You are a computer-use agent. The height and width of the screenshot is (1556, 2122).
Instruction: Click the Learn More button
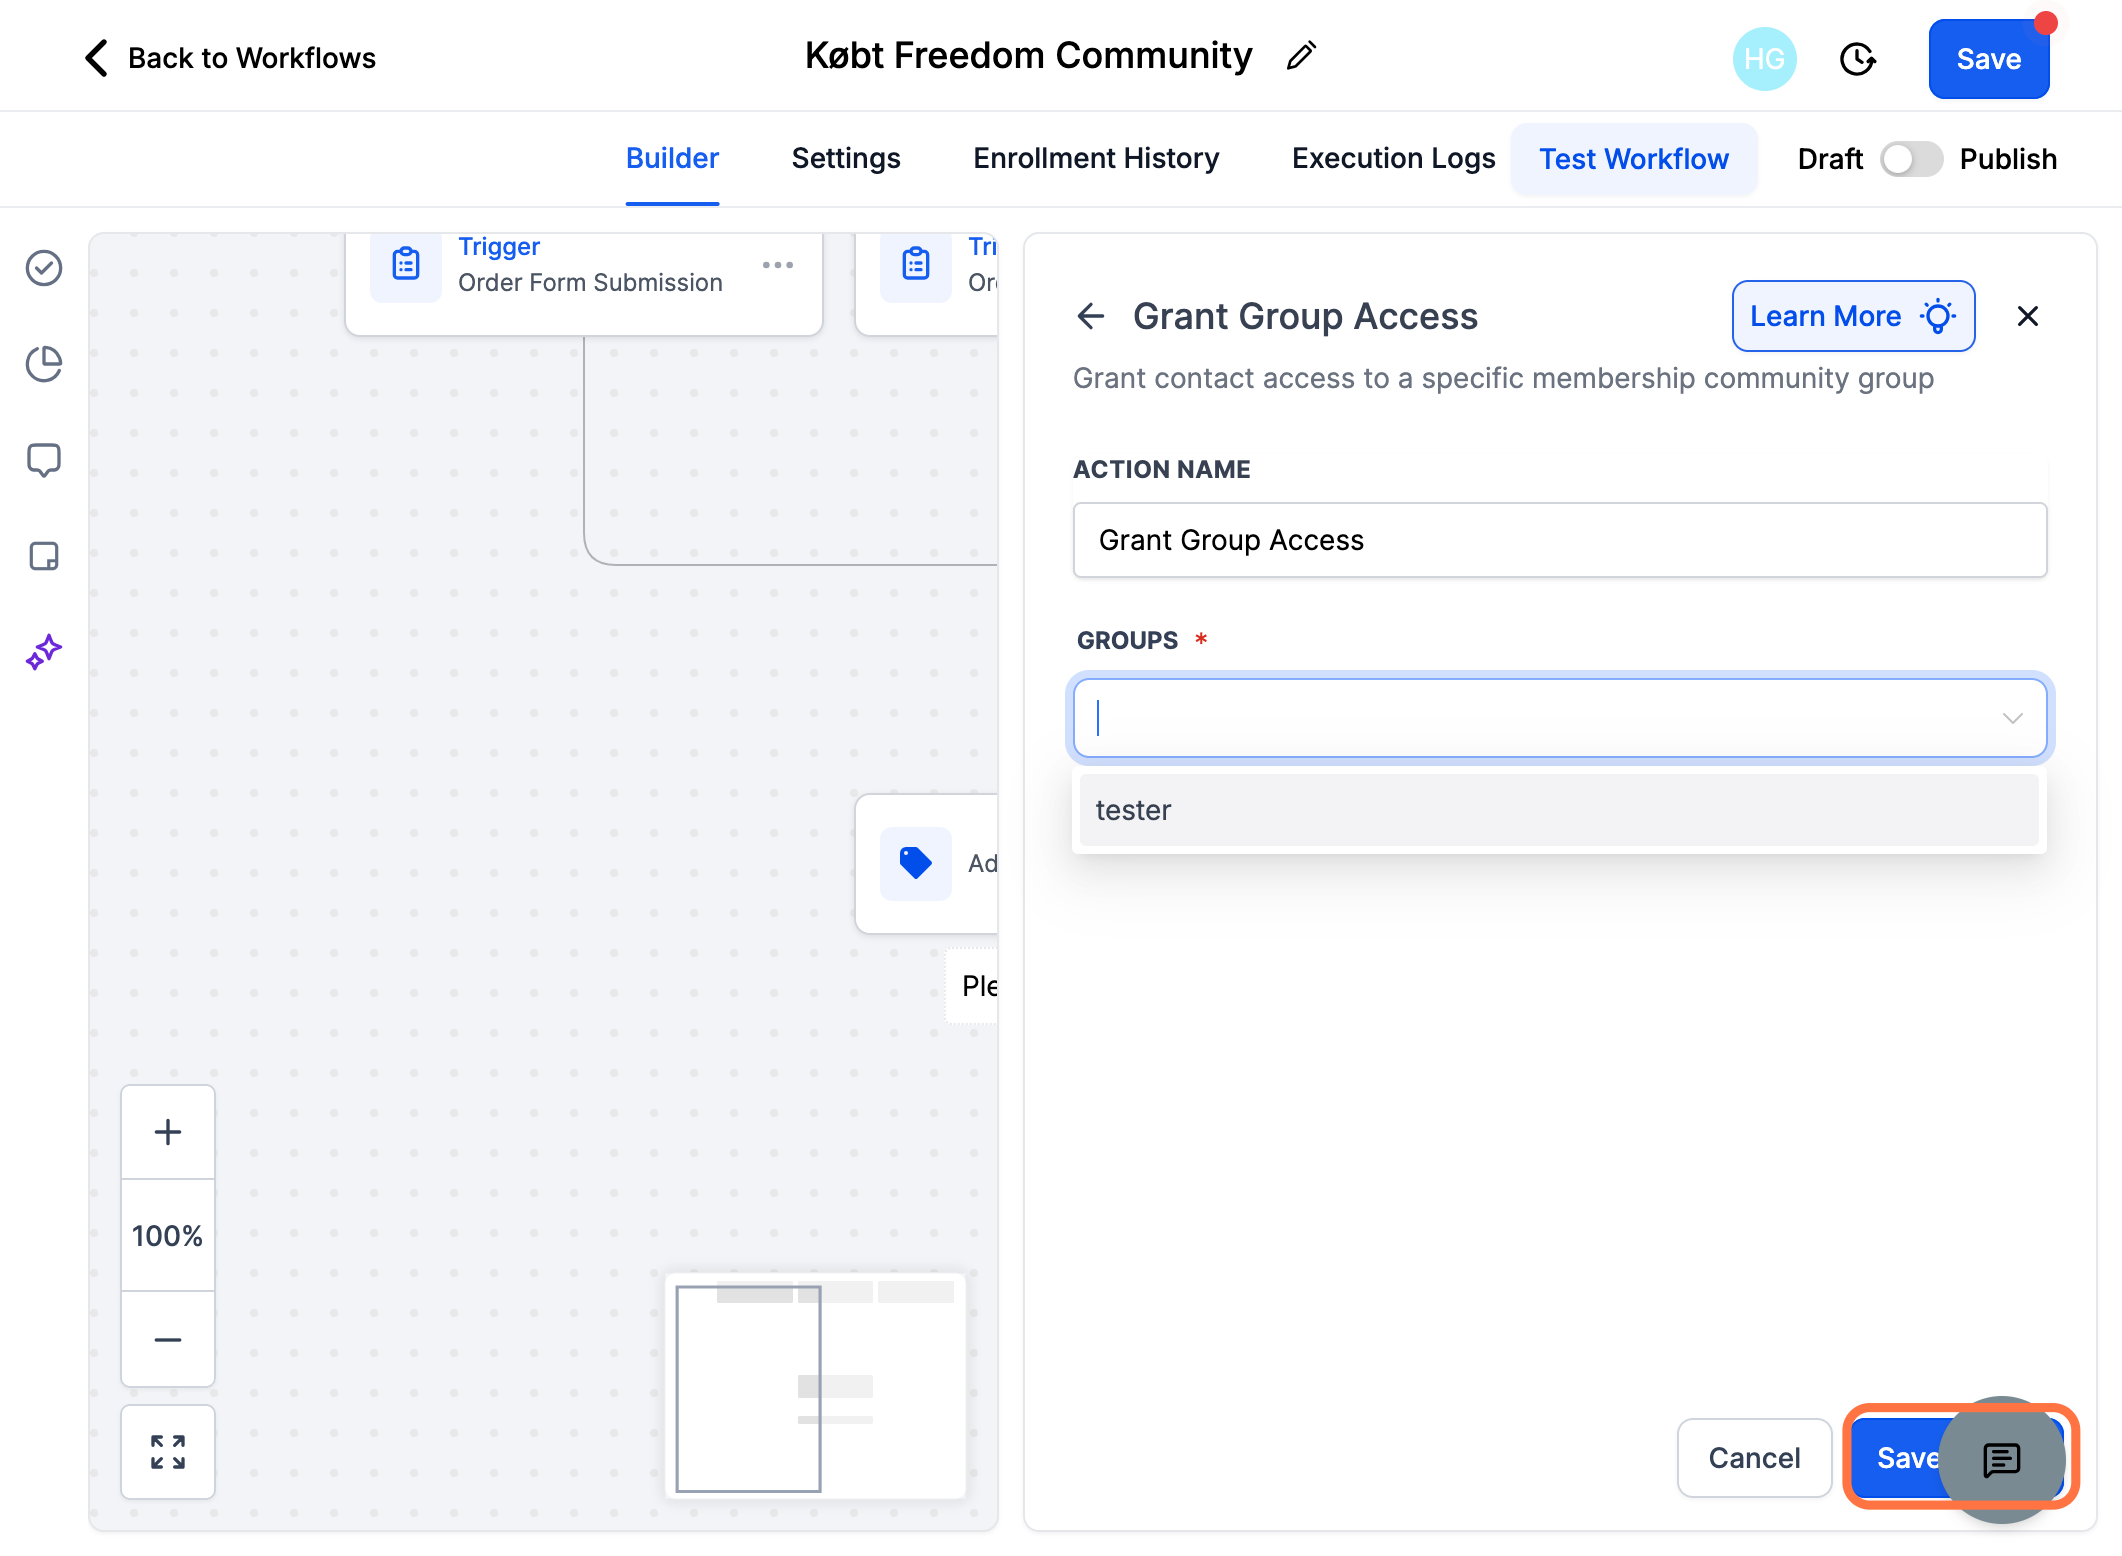coord(1853,316)
